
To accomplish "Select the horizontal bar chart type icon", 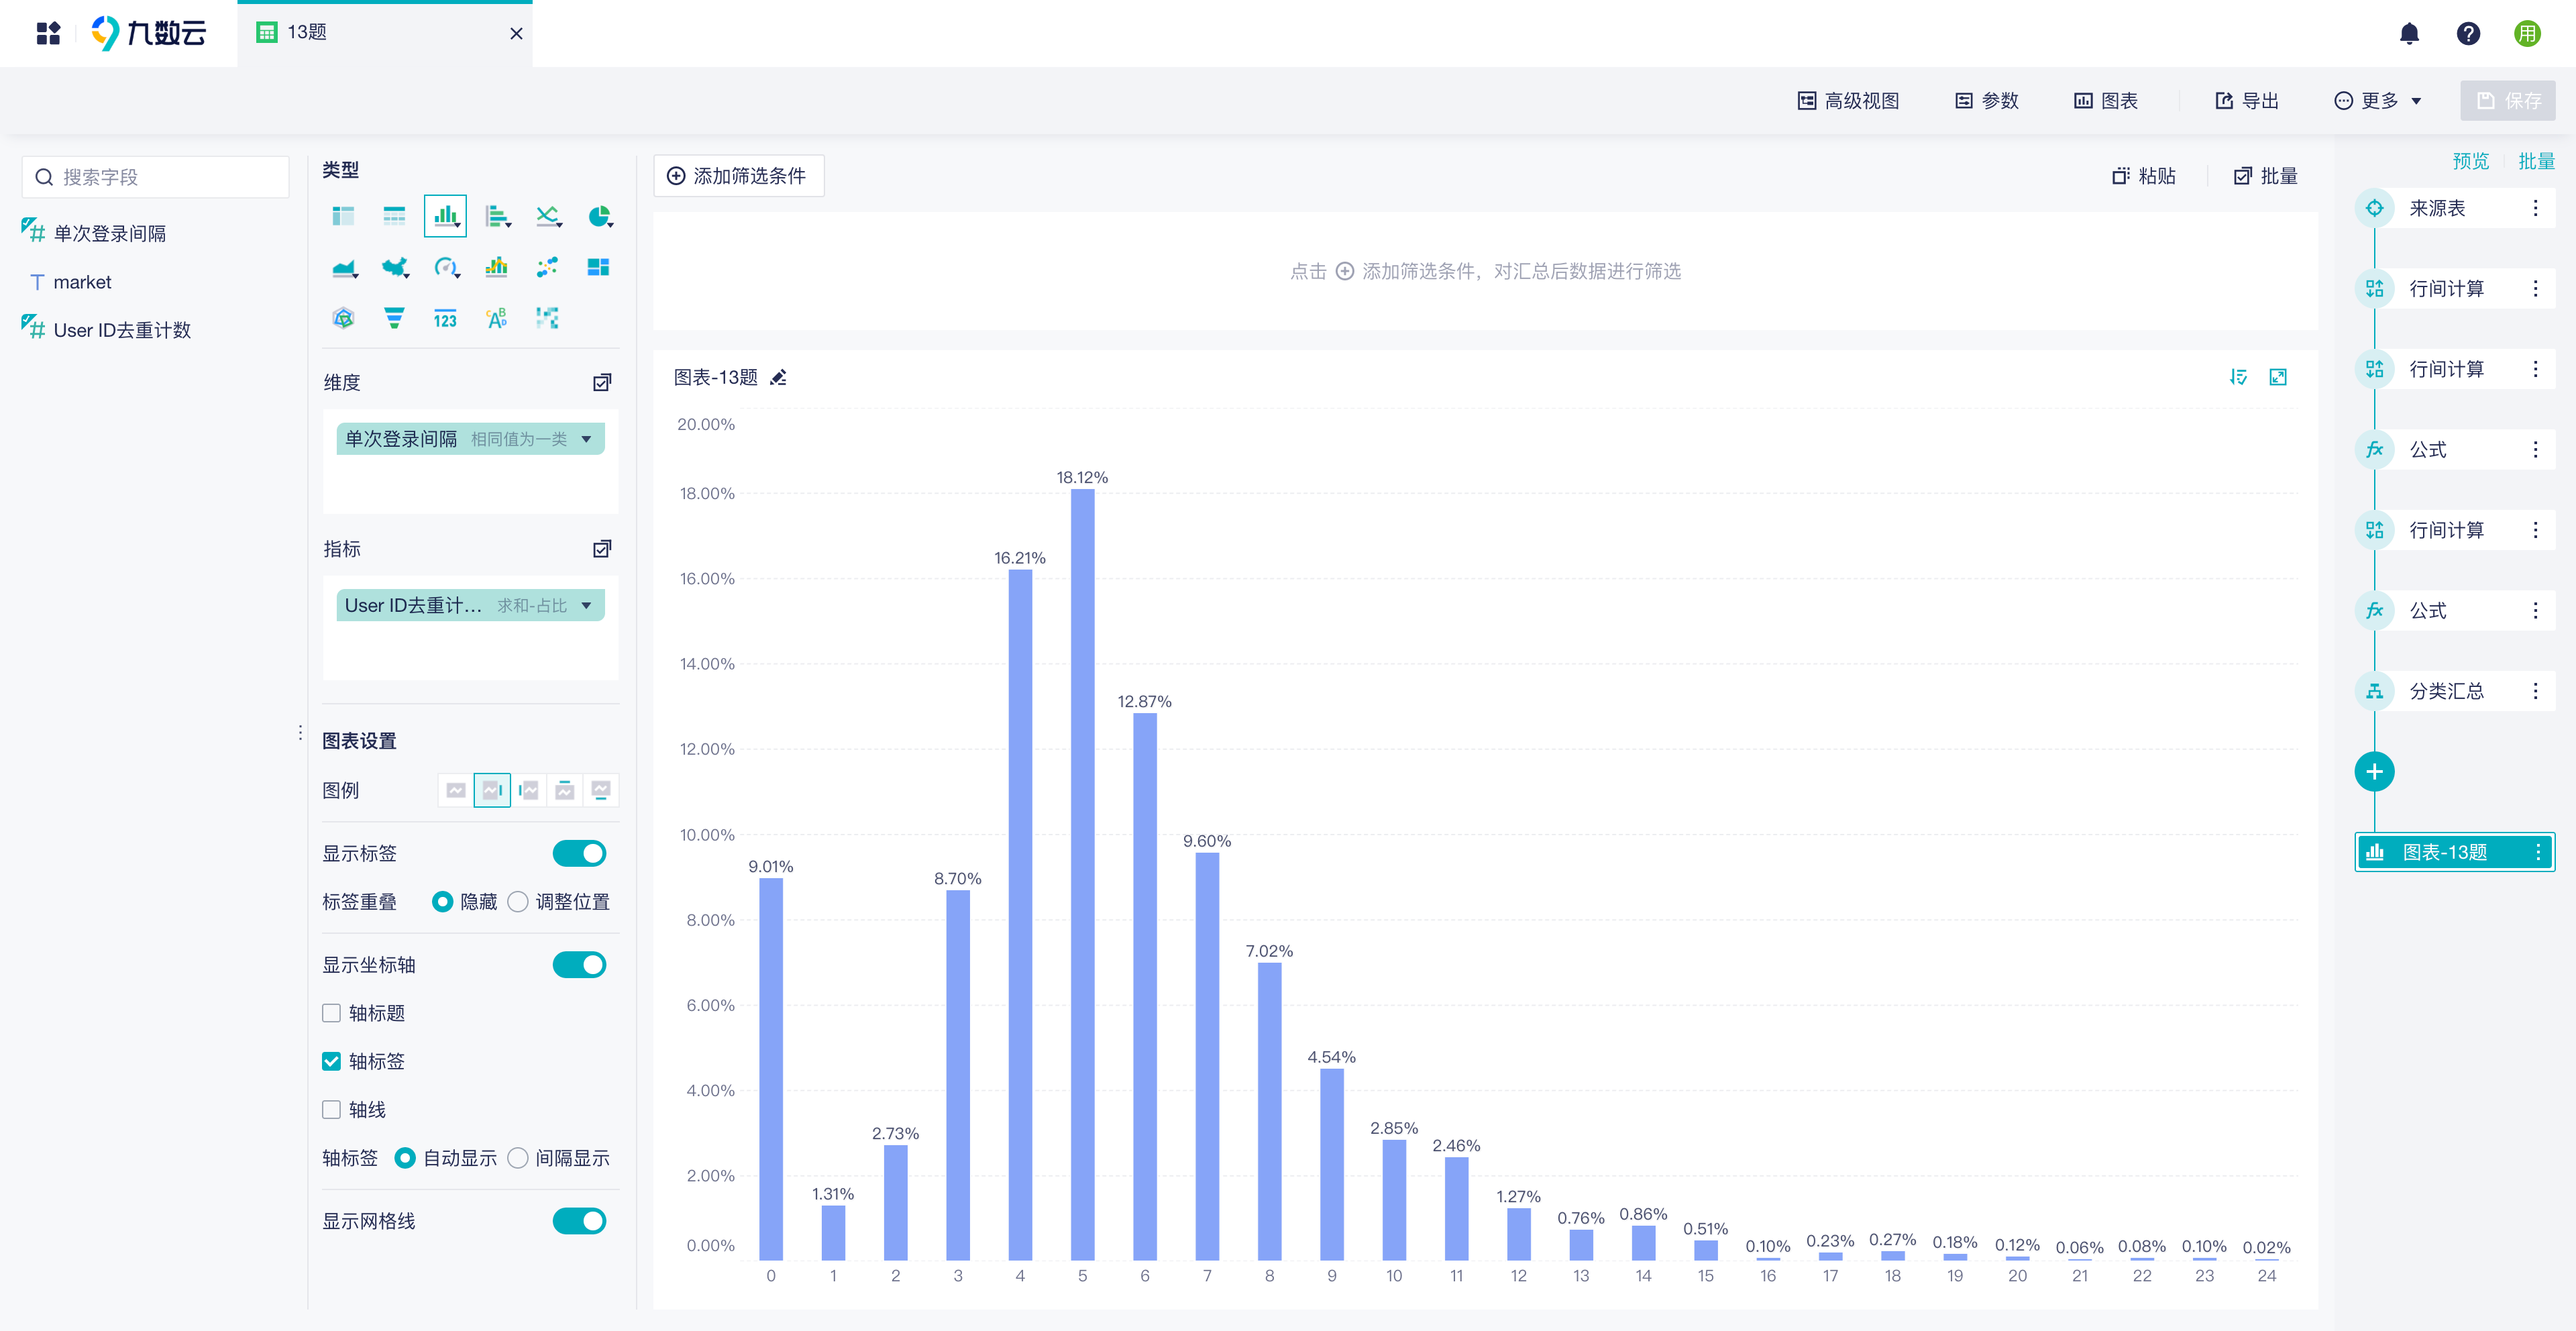I will (x=497, y=216).
